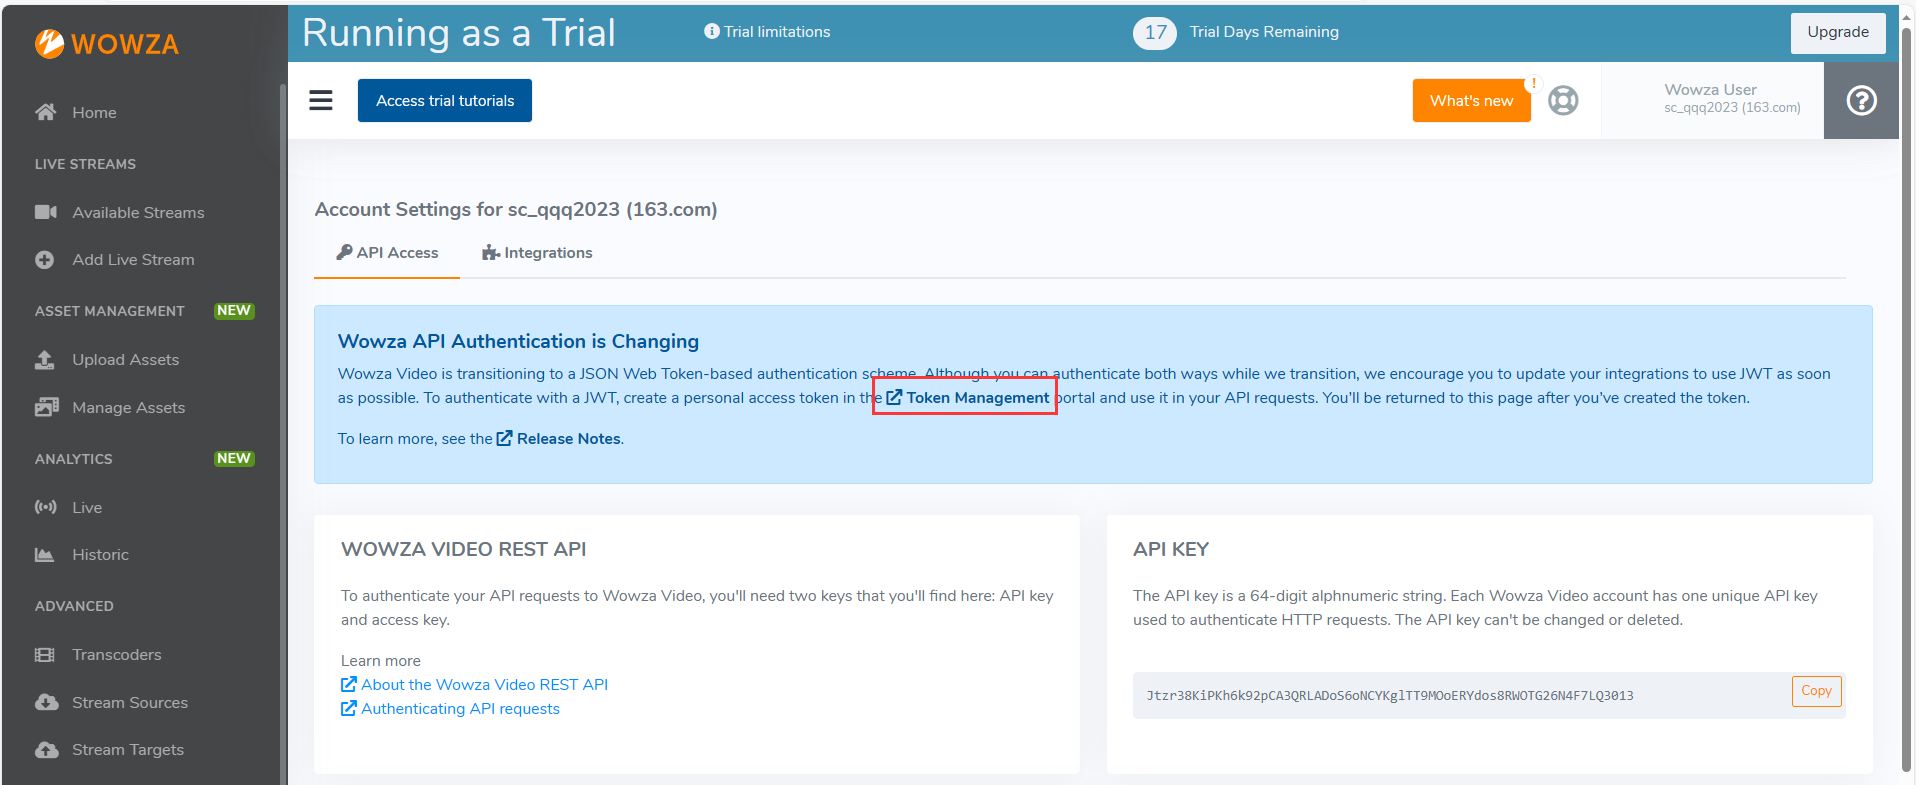Open Transcoders film icon
The height and width of the screenshot is (785, 1916).
45,655
